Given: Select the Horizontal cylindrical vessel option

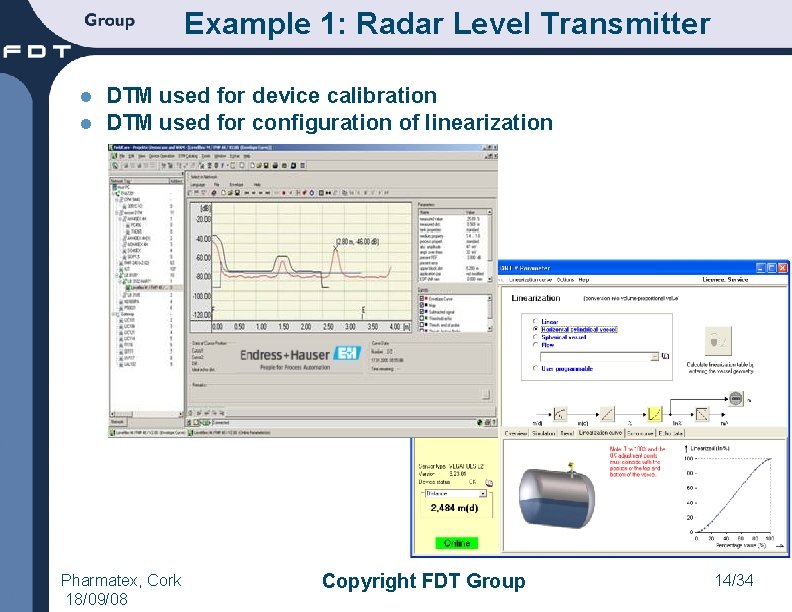Looking at the screenshot, I should click(x=535, y=329).
